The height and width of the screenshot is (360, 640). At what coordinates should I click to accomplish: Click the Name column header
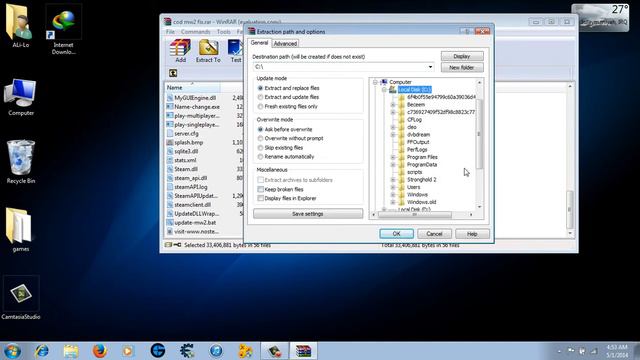click(x=193, y=88)
